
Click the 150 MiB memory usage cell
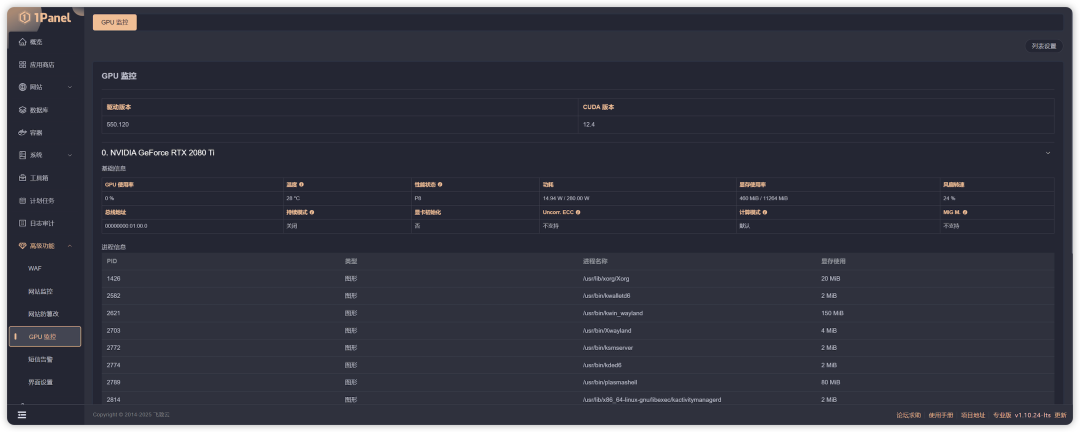[832, 313]
